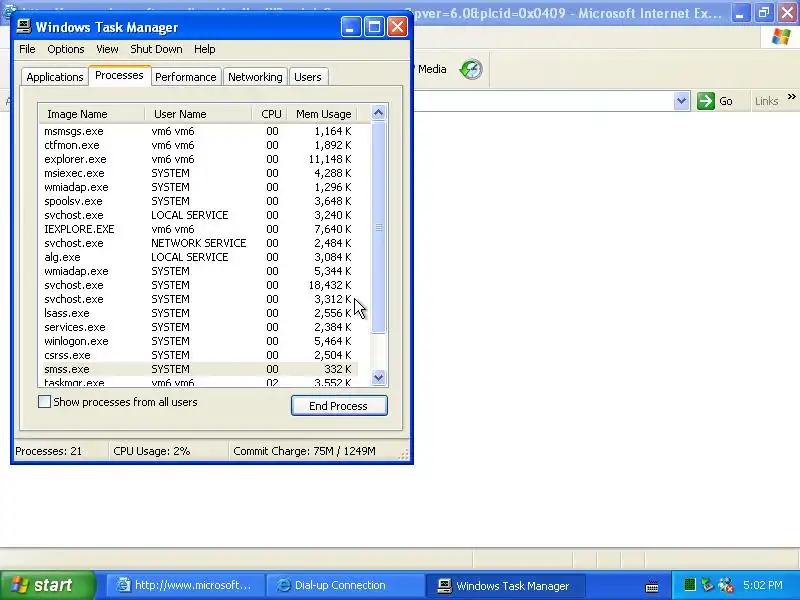Screen dimensions: 800x600
Task: Sort processes by CPU column header
Action: click(270, 114)
